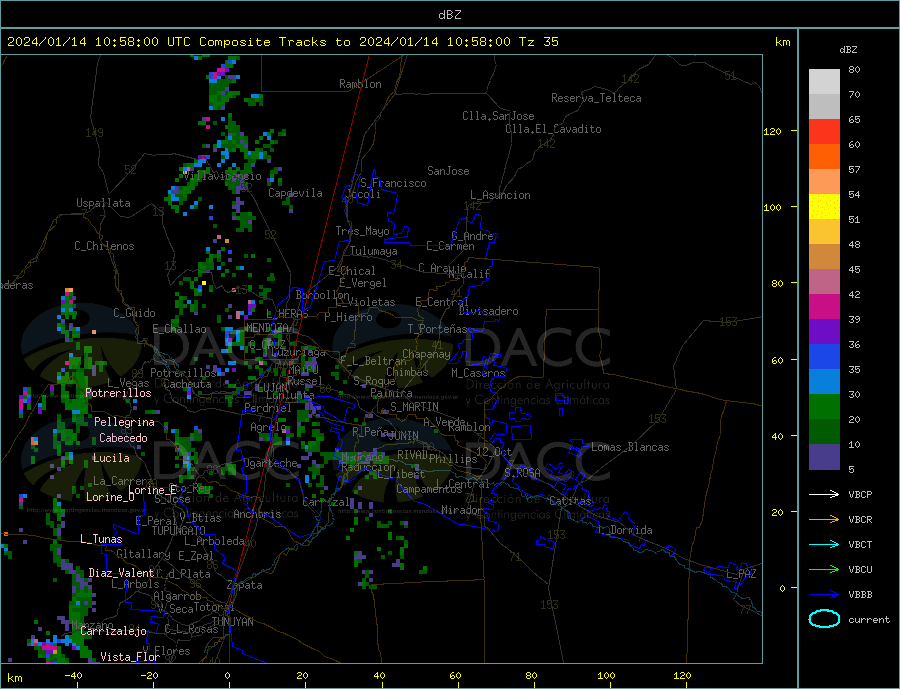Image resolution: width=900 pixels, height=689 pixels.
Task: Click the TUNUYAN map label
Action: coord(232,622)
